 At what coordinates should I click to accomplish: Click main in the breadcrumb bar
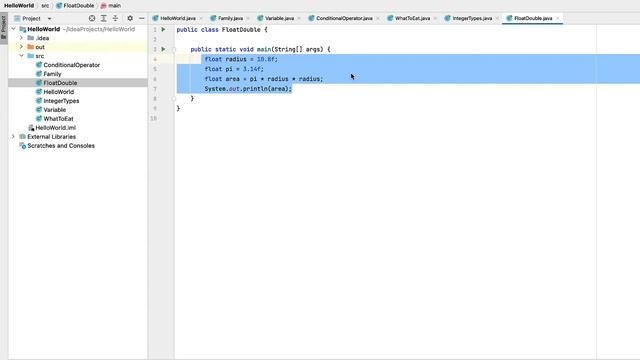[111, 6]
